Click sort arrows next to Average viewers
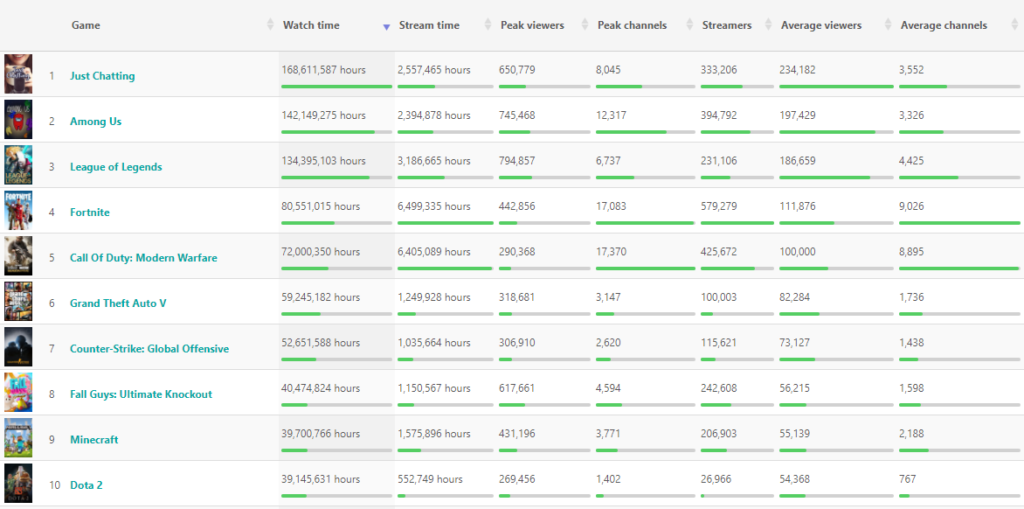The height and width of the screenshot is (509, 1024). point(888,25)
